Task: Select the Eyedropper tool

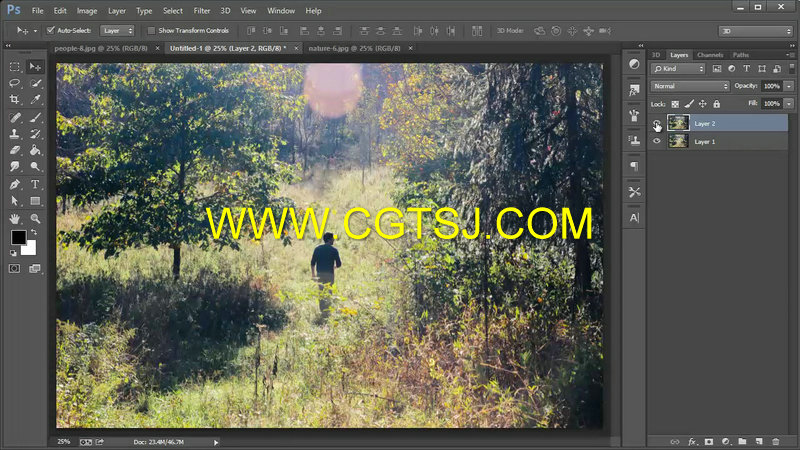Action: click(35, 99)
